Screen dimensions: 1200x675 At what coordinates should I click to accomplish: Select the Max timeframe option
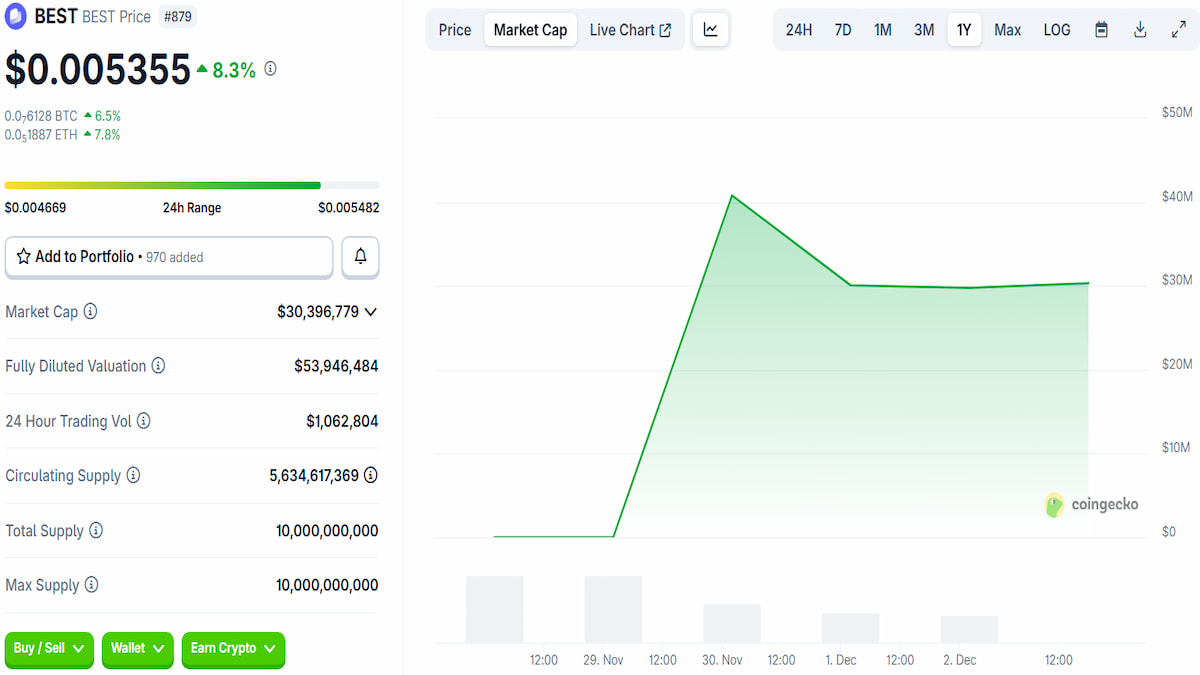tap(1007, 30)
